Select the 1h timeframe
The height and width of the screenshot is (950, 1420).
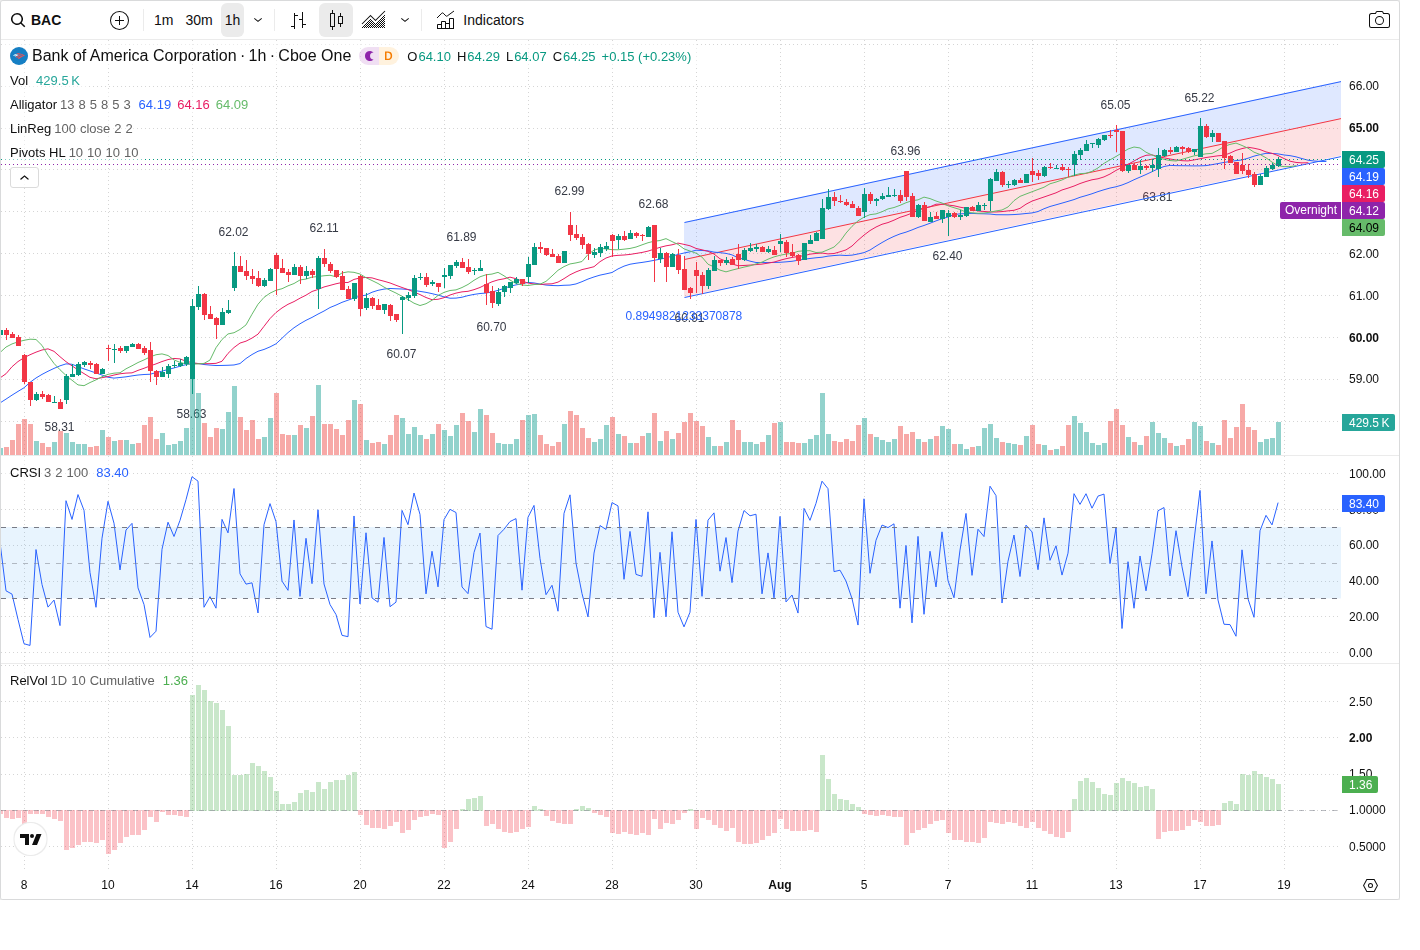232,20
